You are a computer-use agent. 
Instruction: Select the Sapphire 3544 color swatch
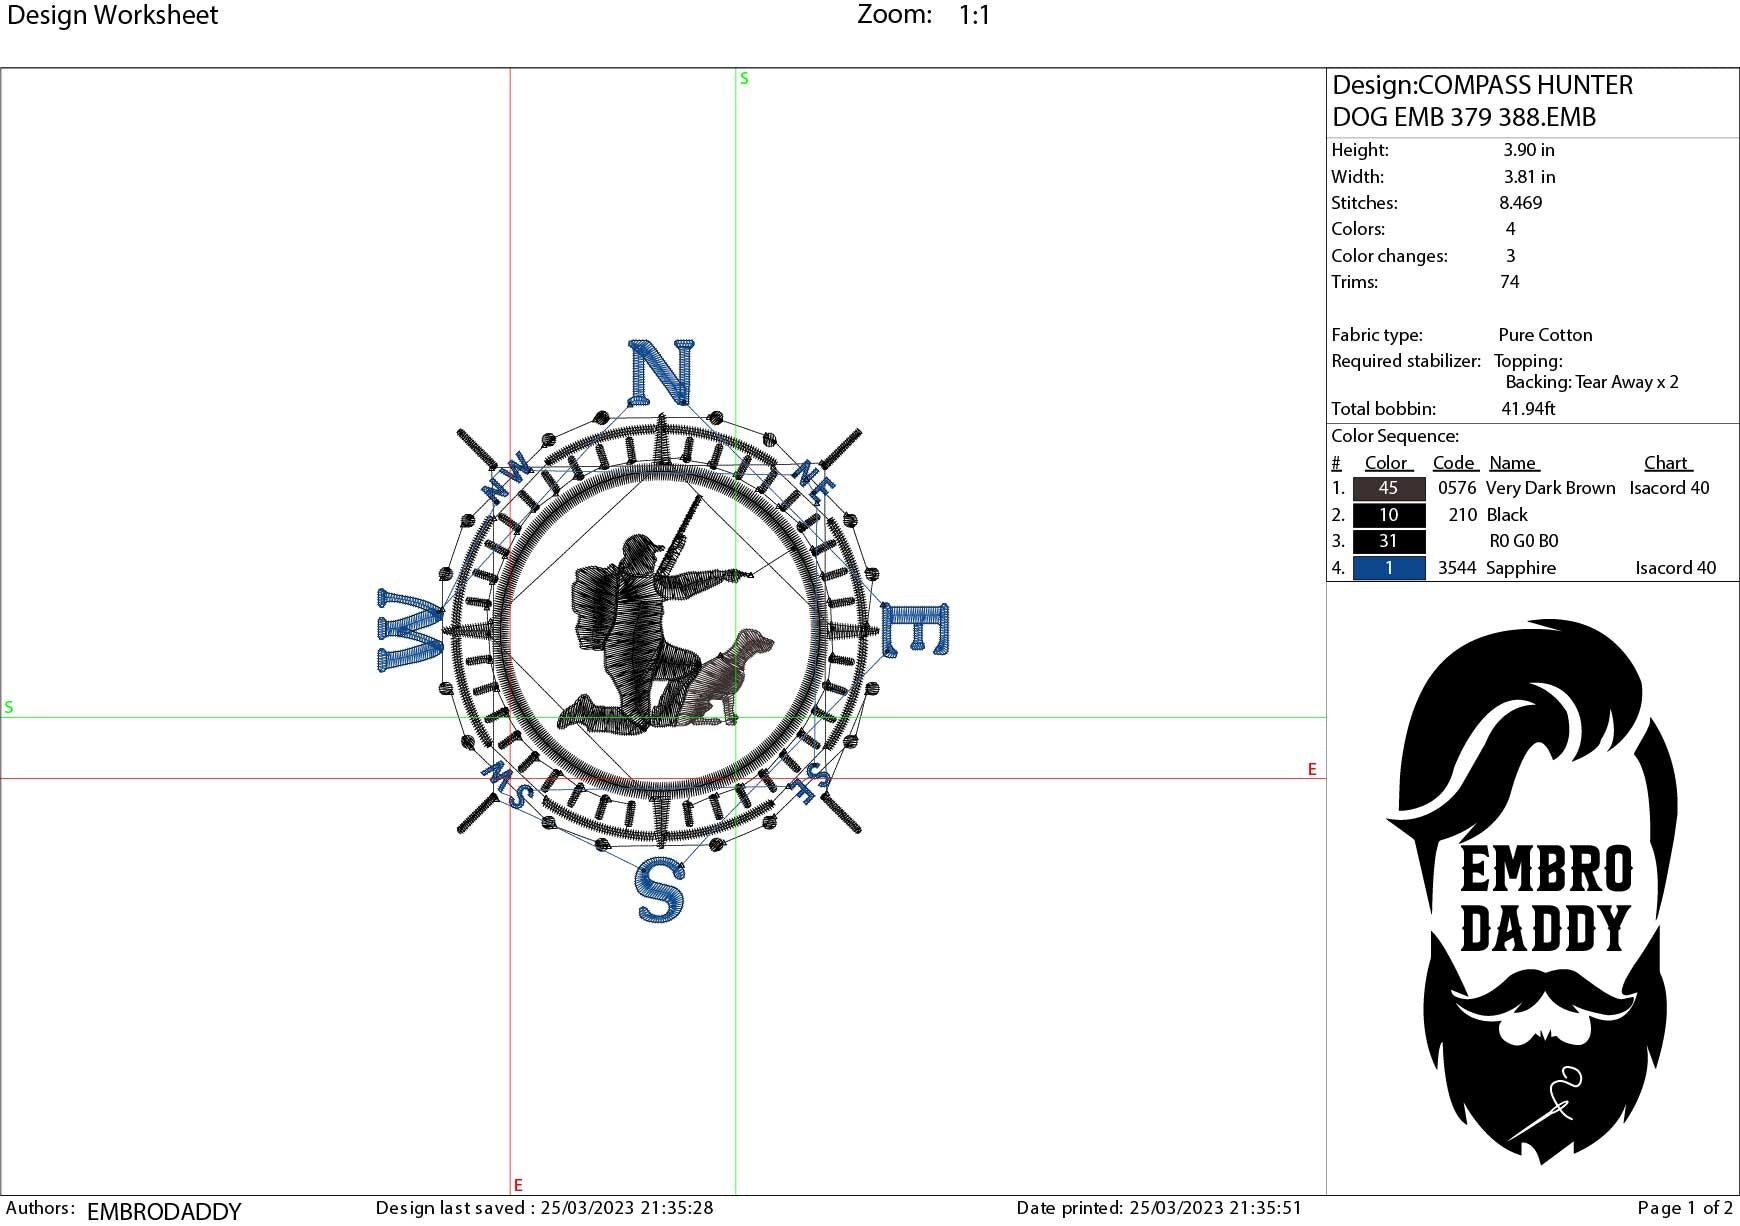click(x=1387, y=568)
